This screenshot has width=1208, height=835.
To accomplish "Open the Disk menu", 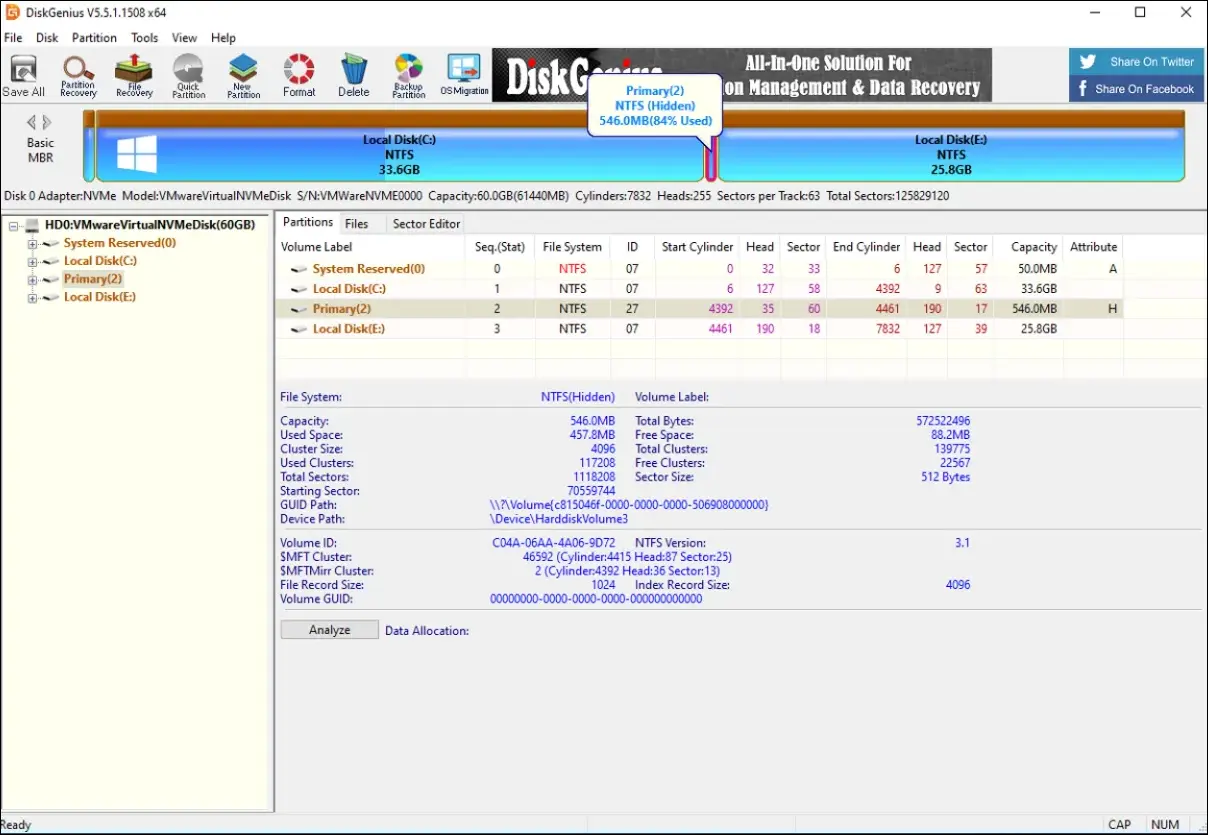I will point(47,38).
